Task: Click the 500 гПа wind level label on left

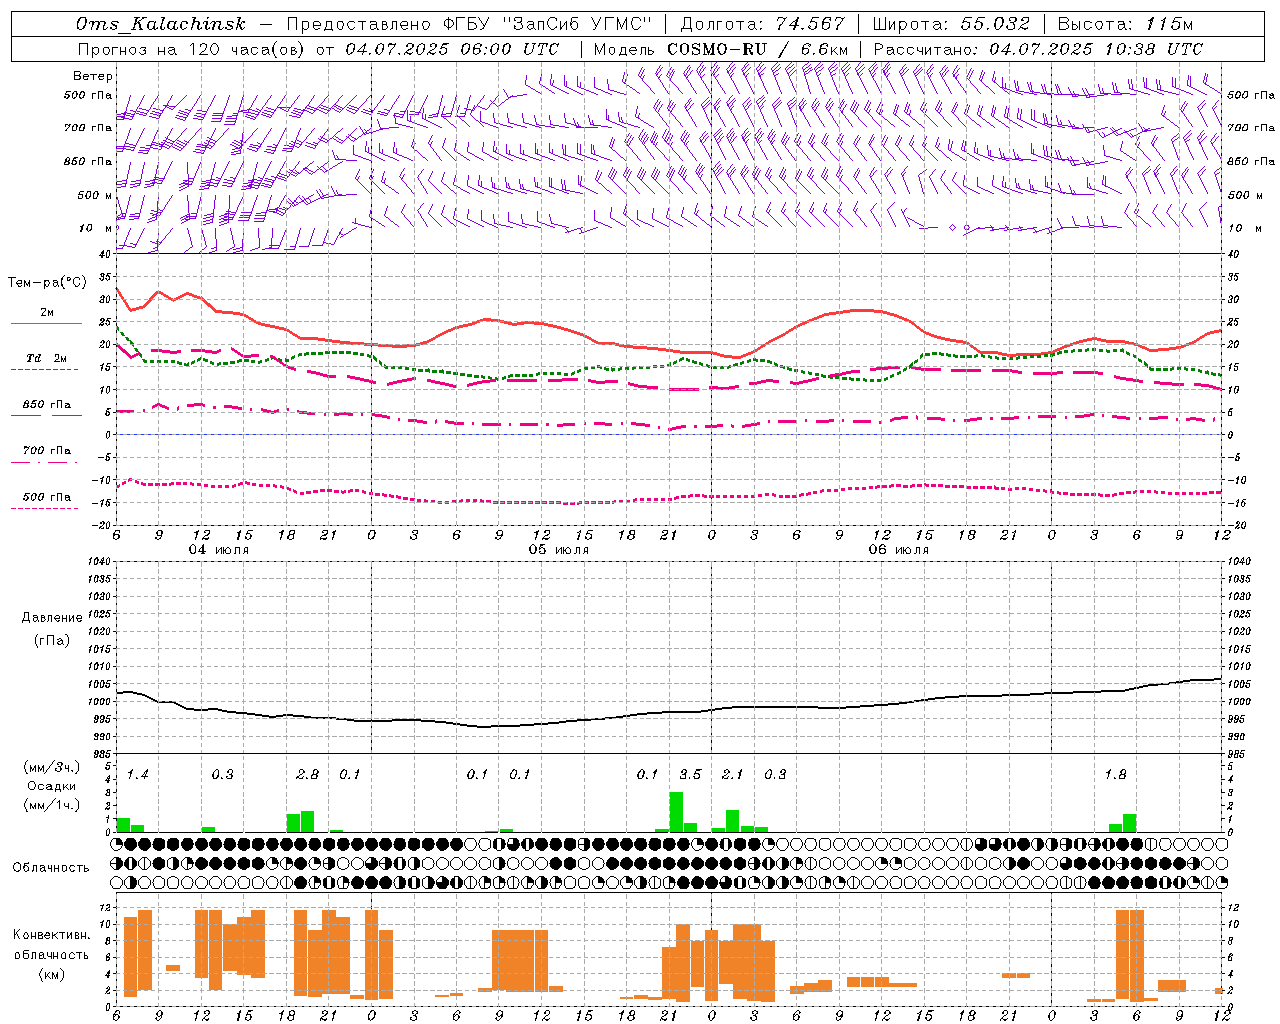Action: [88, 95]
